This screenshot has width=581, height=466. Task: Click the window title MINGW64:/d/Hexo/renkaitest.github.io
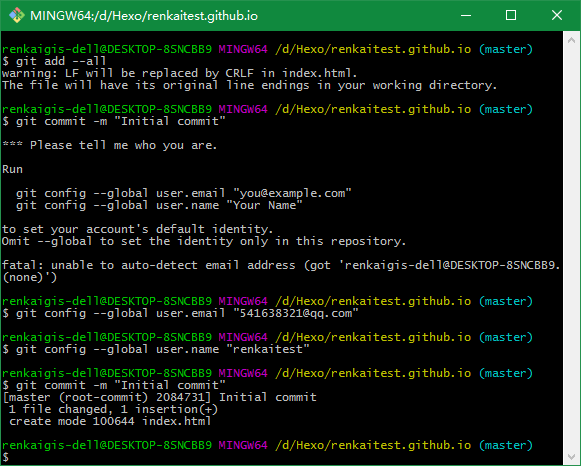(144, 16)
